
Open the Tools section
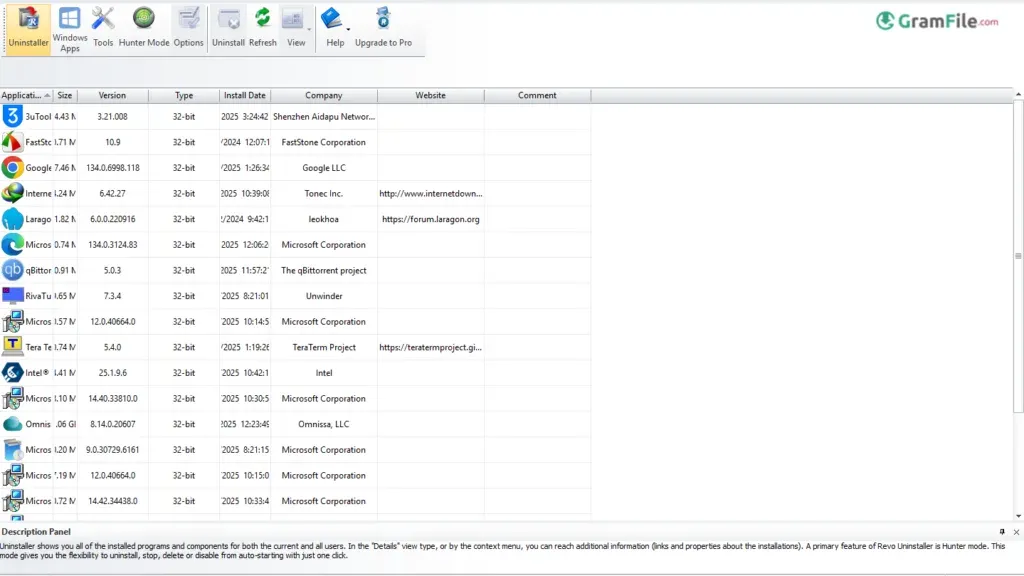[x=103, y=29]
